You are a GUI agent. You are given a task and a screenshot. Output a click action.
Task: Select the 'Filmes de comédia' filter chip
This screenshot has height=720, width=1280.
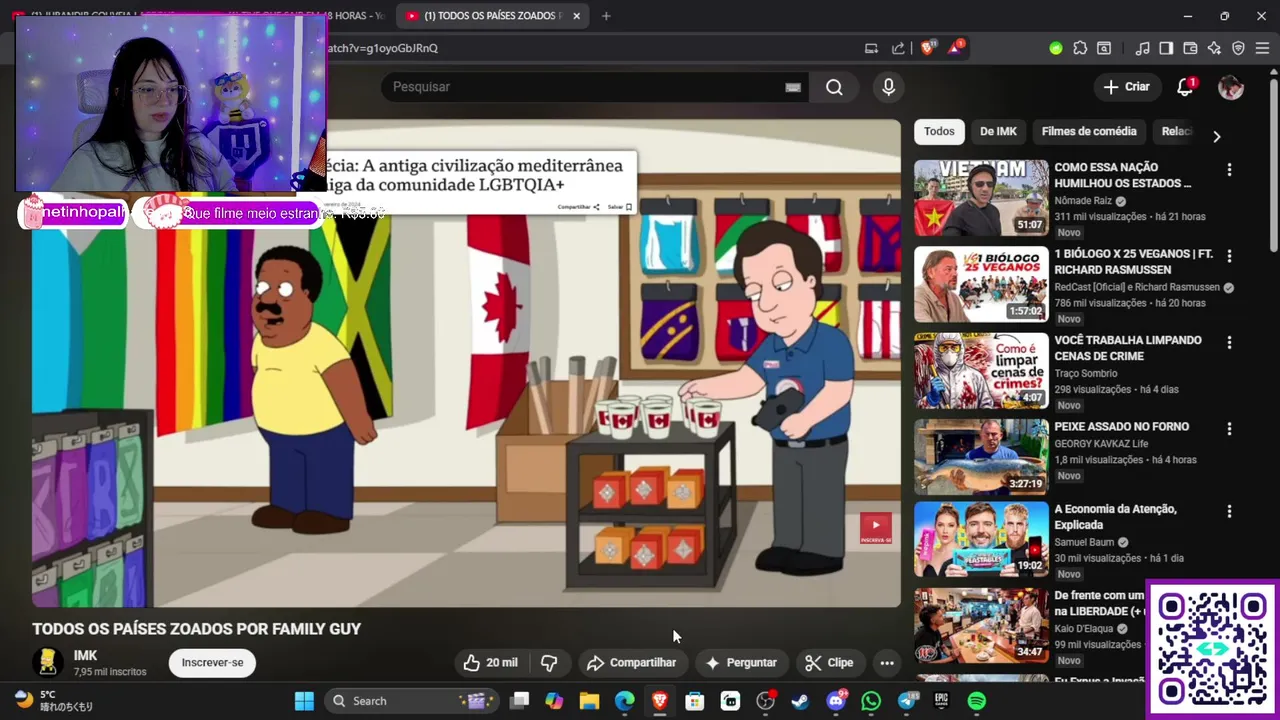click(x=1089, y=131)
